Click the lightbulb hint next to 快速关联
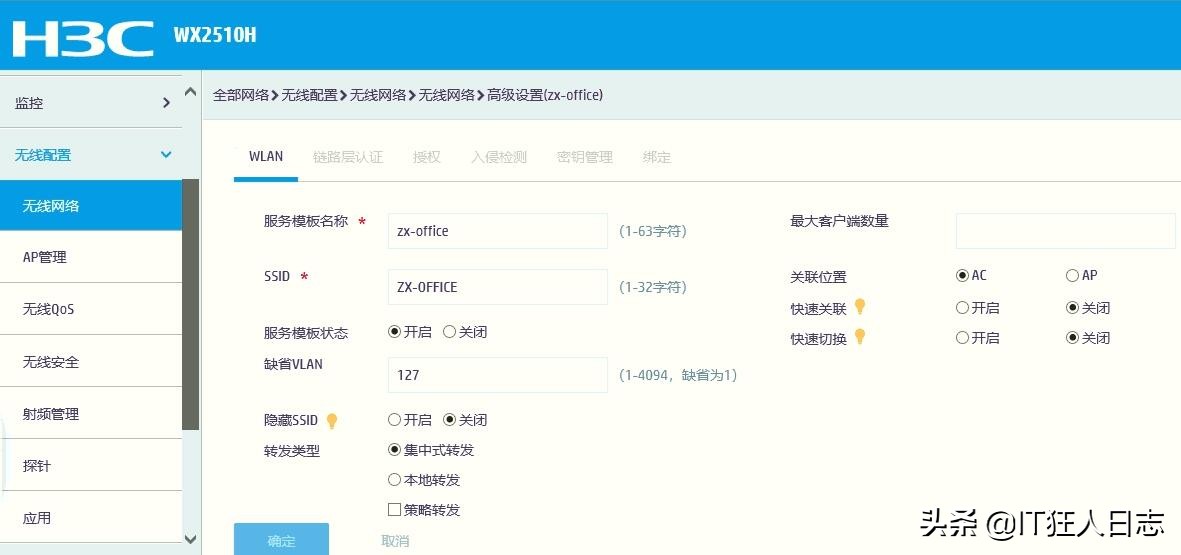The height and width of the screenshot is (555, 1181). (859, 307)
